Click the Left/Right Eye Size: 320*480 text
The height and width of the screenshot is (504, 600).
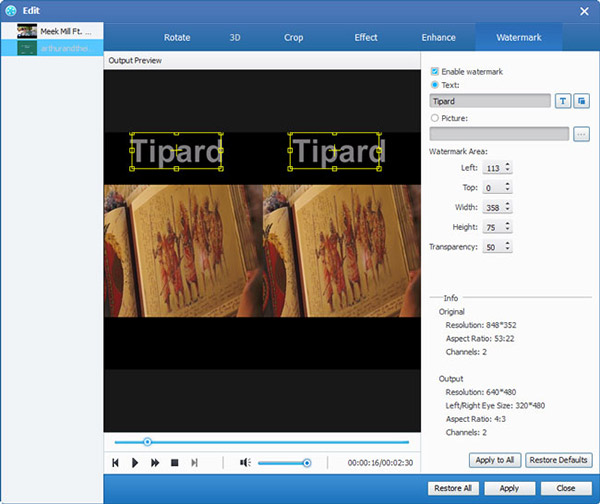[495, 406]
